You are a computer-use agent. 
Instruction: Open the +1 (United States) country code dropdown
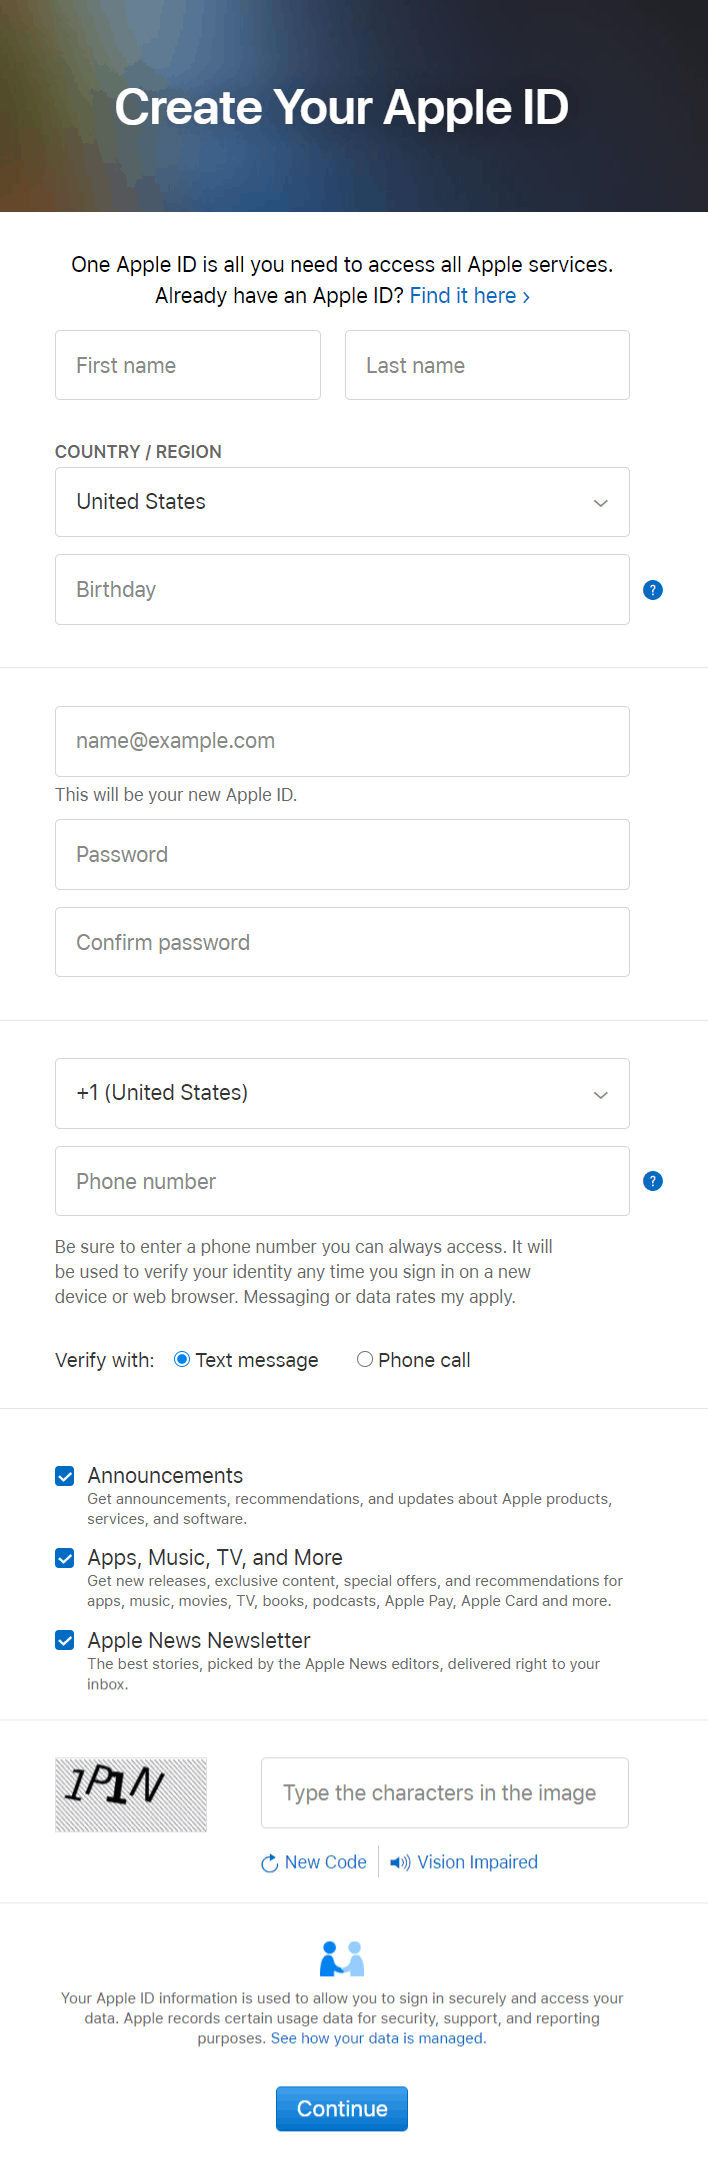tap(342, 1093)
